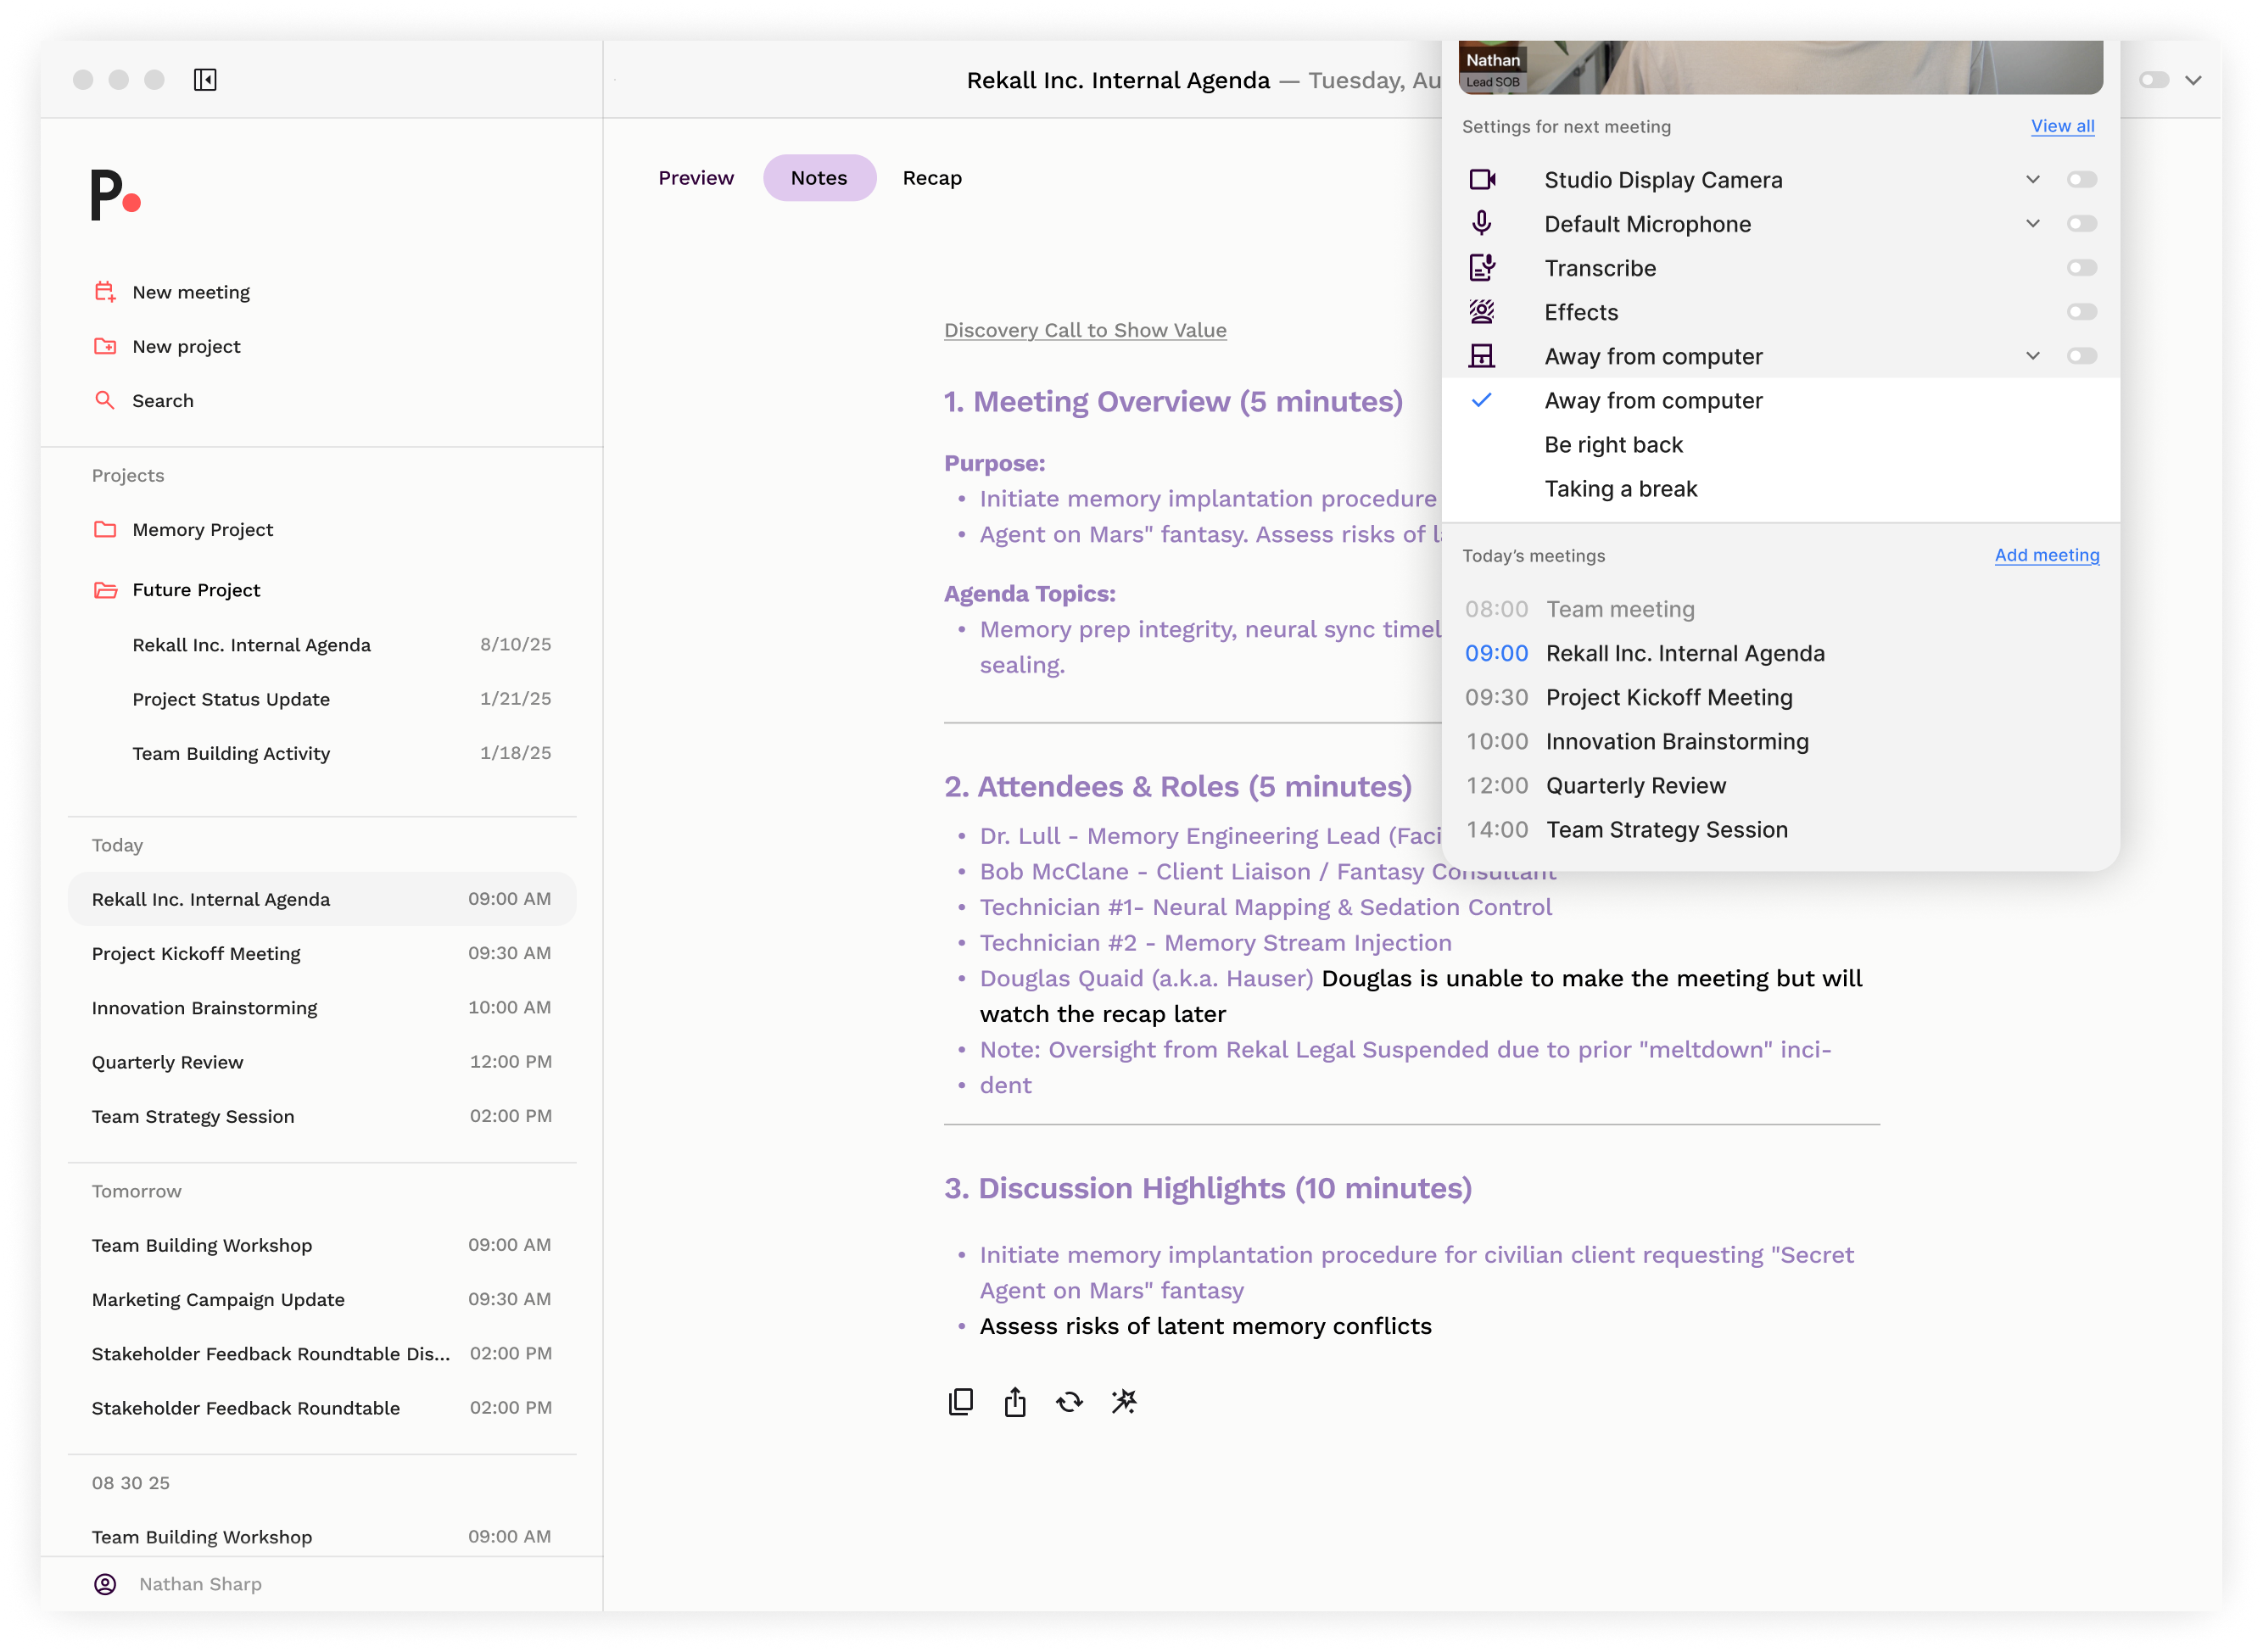
Task: Switch to the Recap tab
Action: (931, 178)
